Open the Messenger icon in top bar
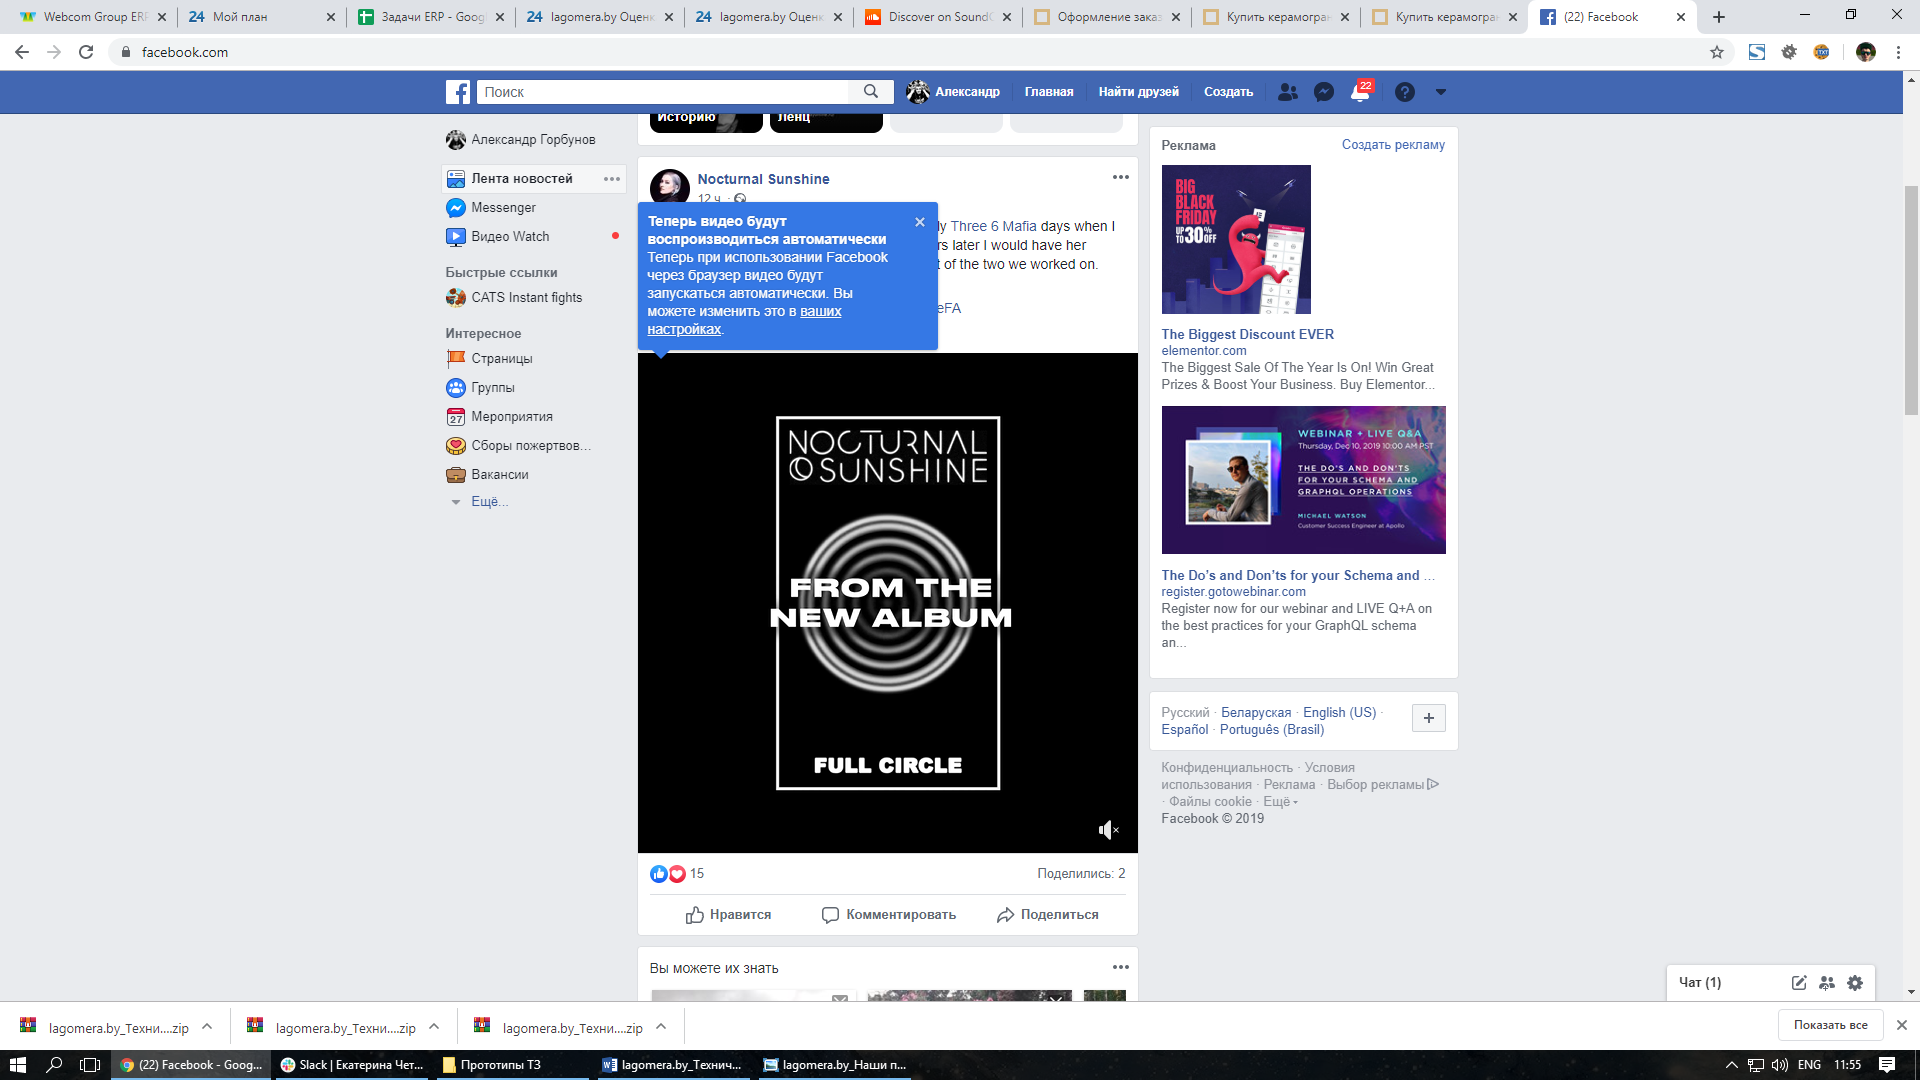 [1323, 92]
